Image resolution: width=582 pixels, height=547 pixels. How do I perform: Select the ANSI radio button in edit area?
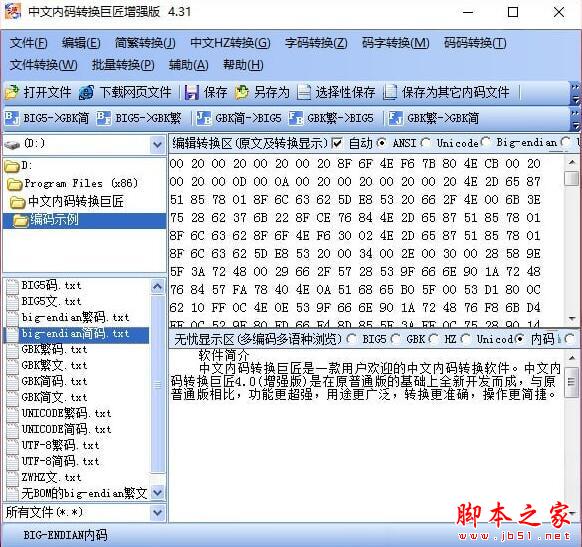[x=382, y=143]
